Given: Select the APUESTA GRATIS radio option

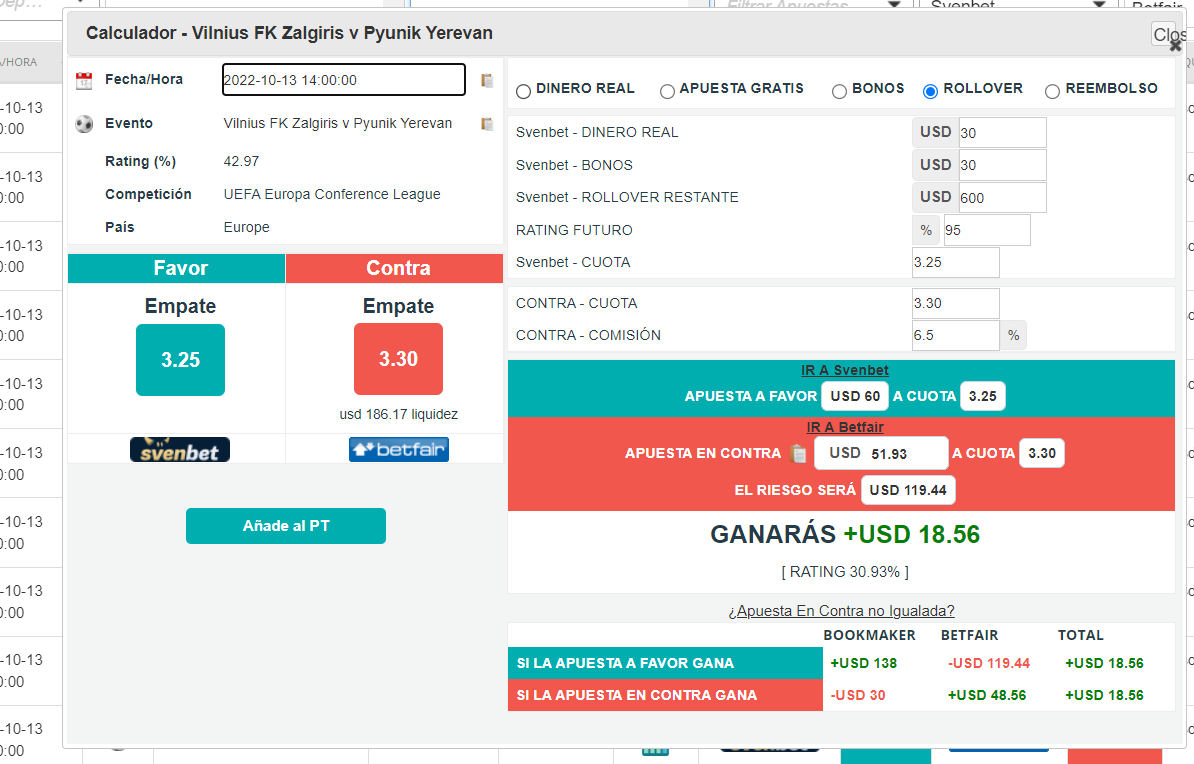Looking at the screenshot, I should (x=667, y=91).
